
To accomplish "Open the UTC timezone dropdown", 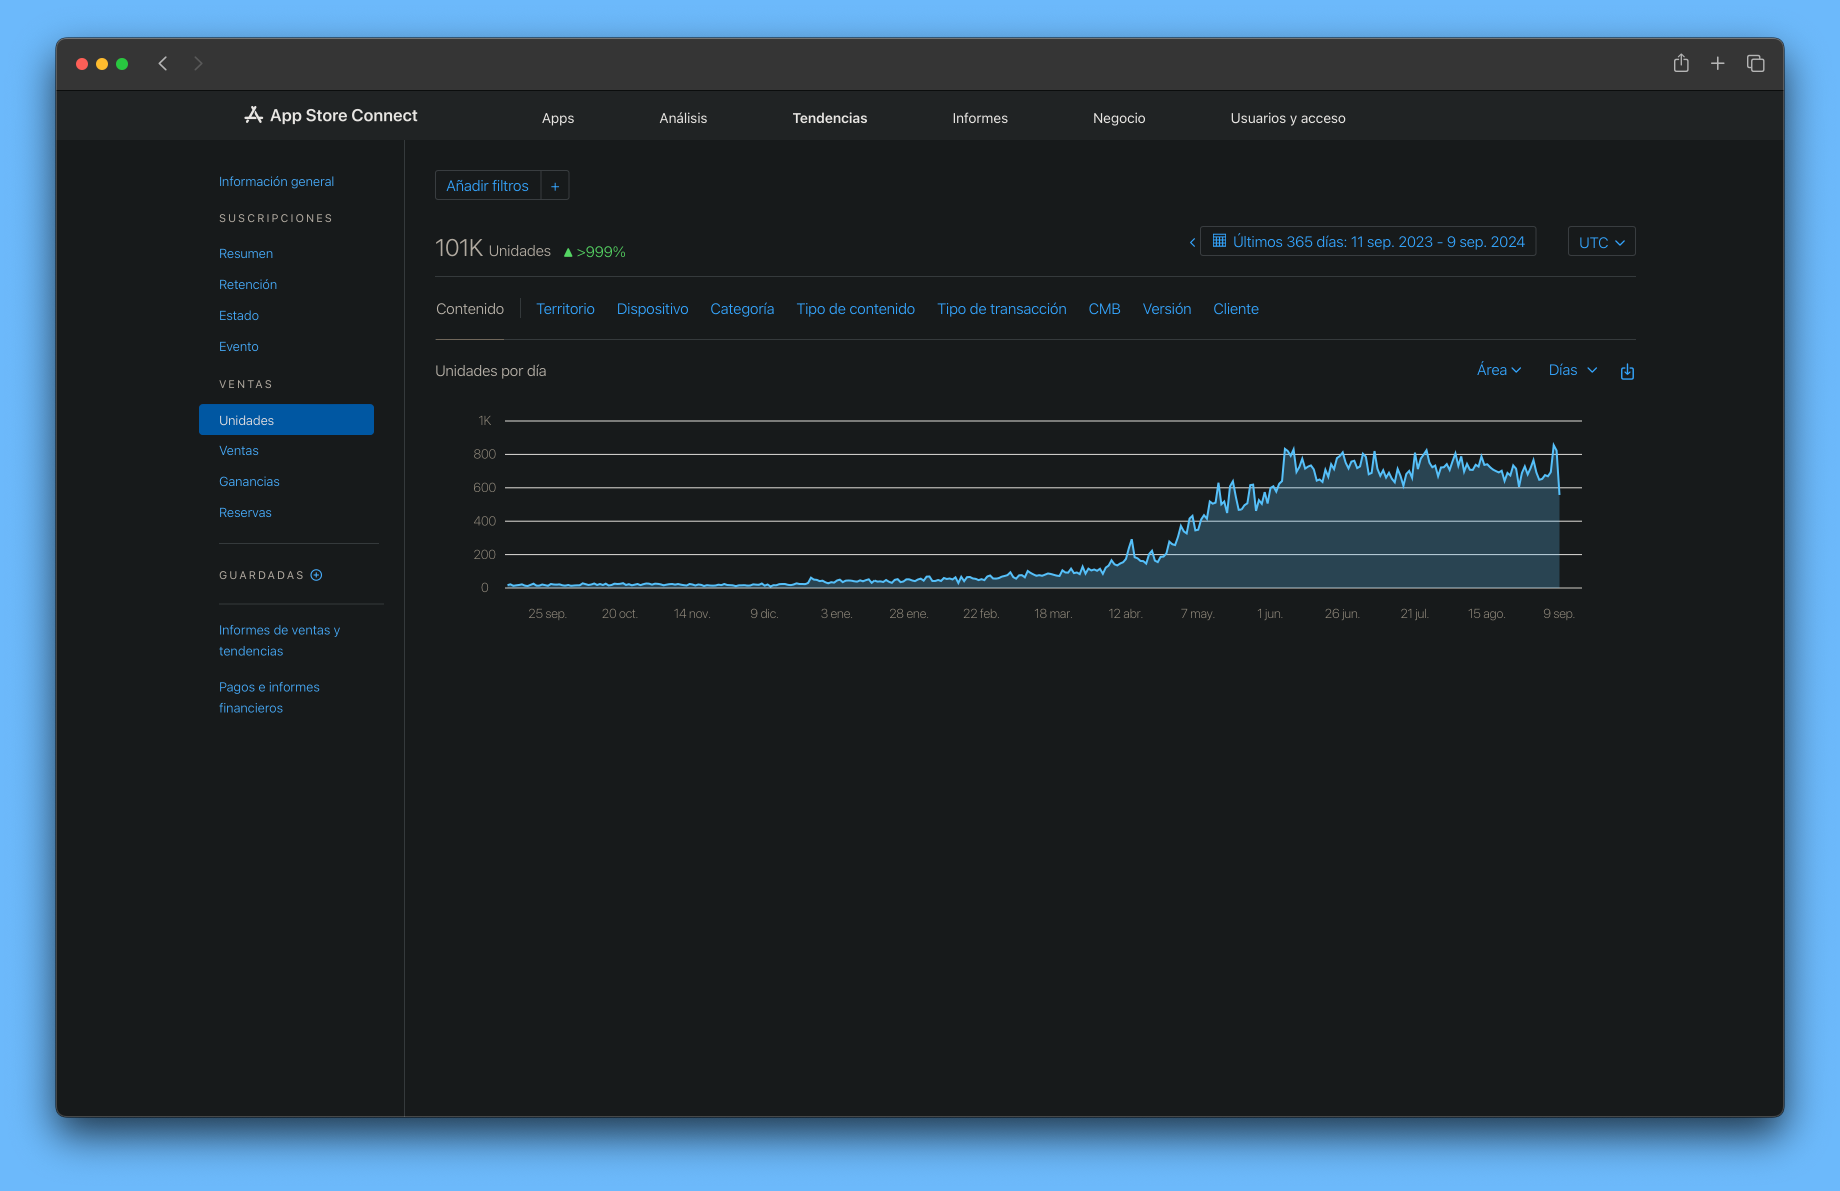I will click(x=1601, y=241).
